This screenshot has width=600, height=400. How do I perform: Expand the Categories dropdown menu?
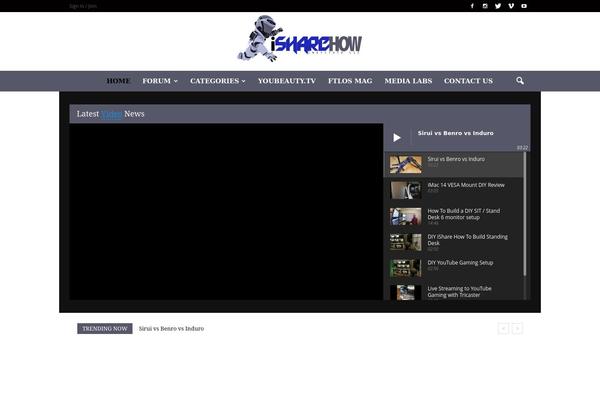coord(218,81)
